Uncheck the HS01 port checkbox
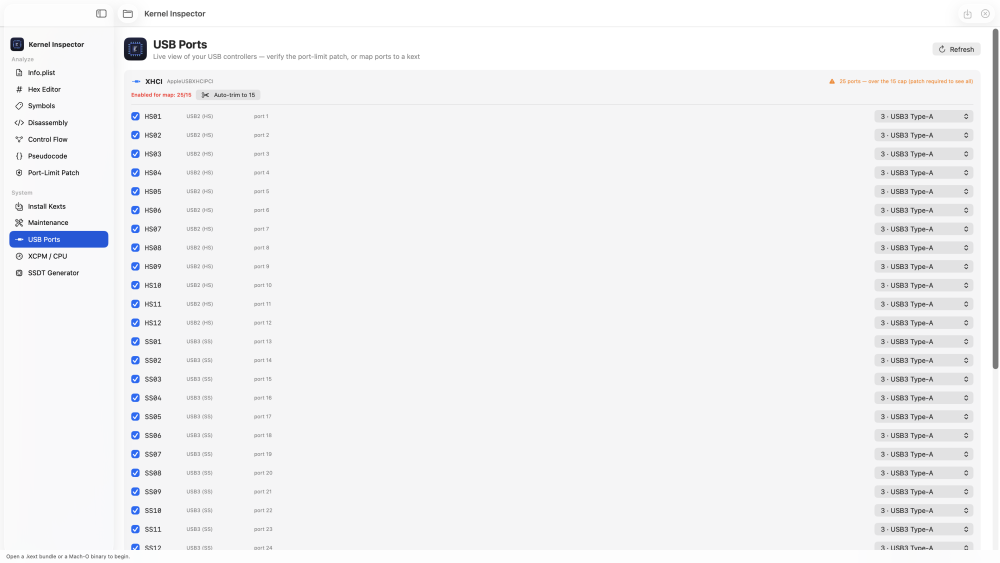Viewport: 1000px width, 563px height. (135, 116)
